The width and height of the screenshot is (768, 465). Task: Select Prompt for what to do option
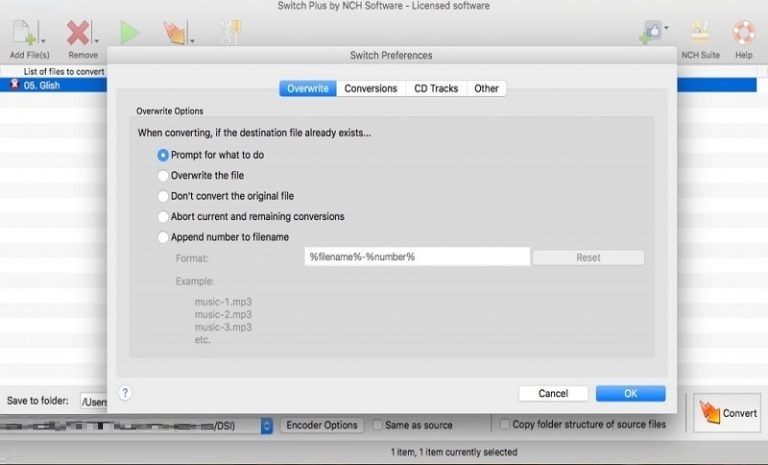[211, 155]
